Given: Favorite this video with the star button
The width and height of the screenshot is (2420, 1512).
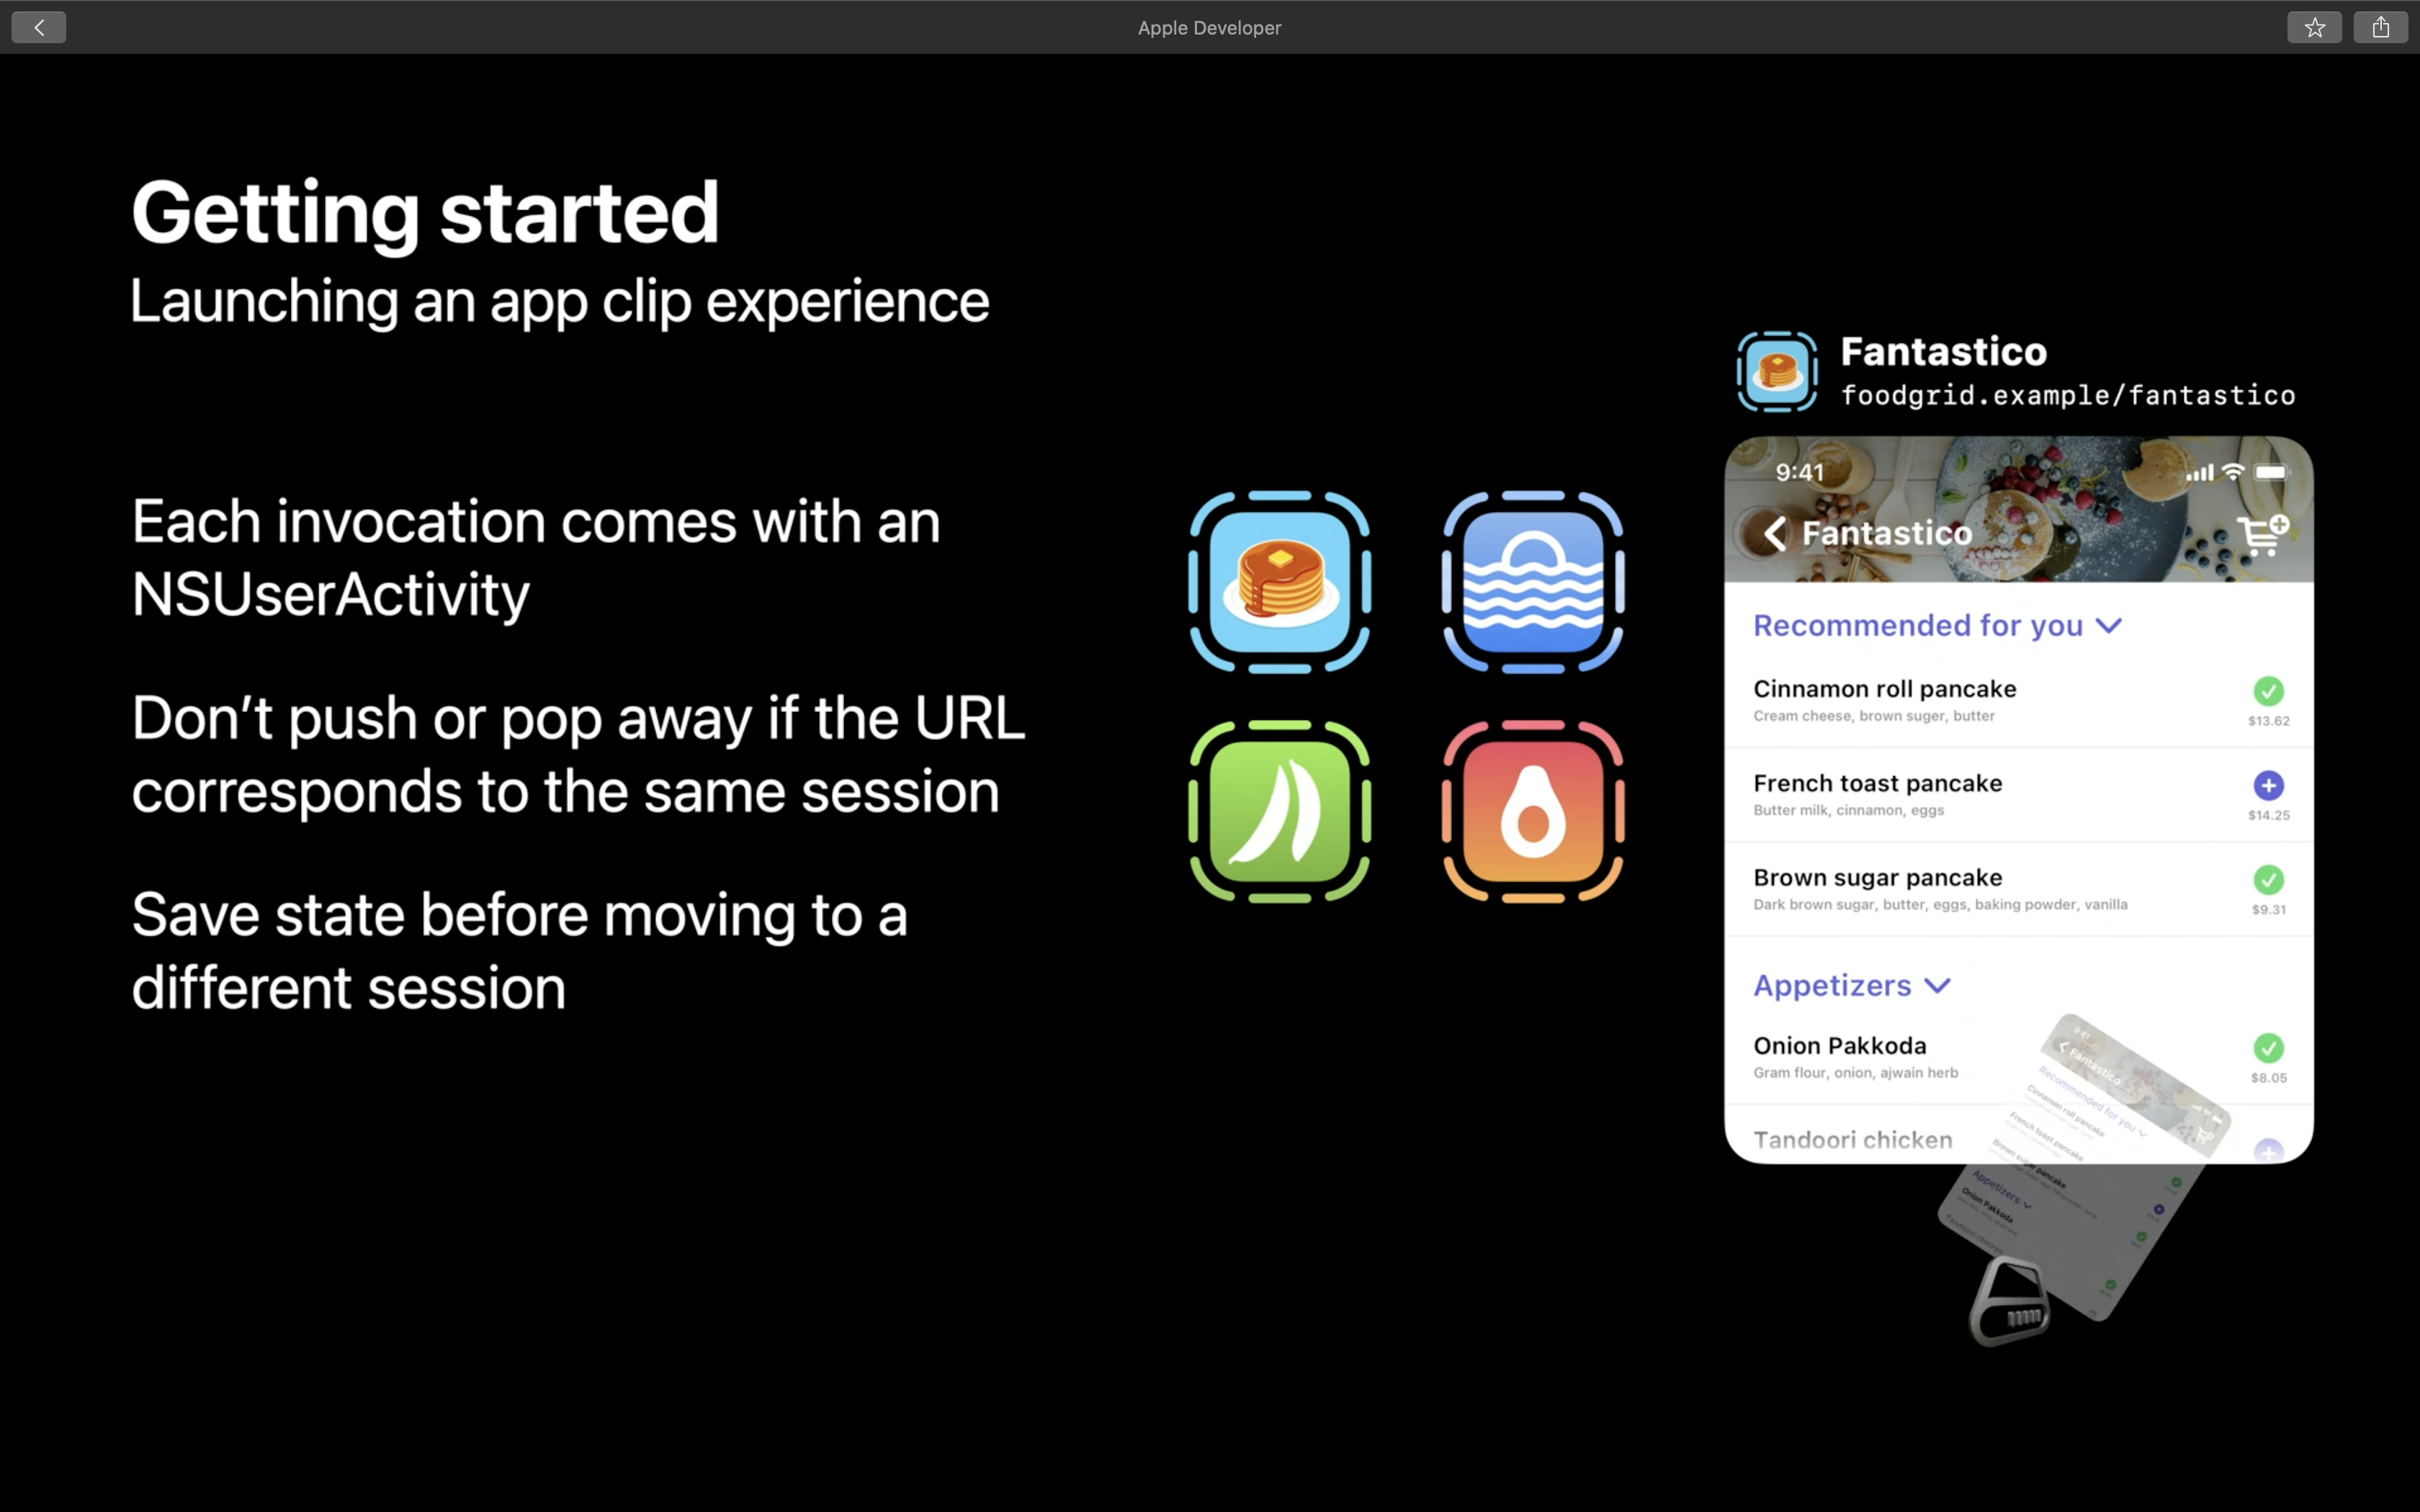Looking at the screenshot, I should (x=2314, y=27).
